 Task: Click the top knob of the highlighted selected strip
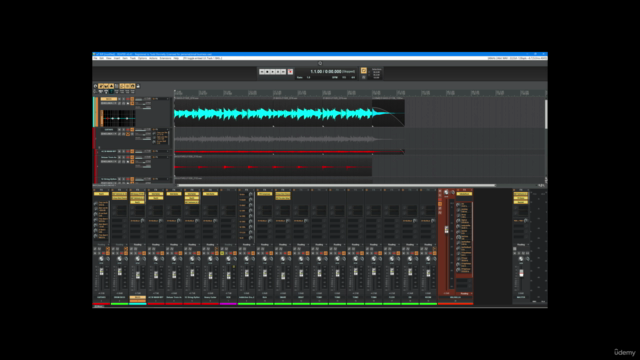446,192
